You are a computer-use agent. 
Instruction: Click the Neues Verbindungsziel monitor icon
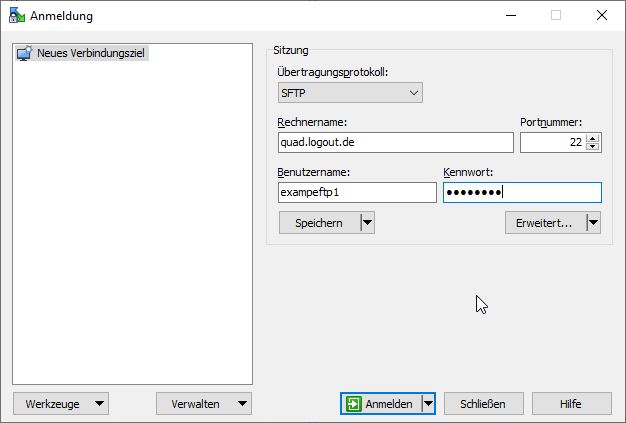pos(25,53)
